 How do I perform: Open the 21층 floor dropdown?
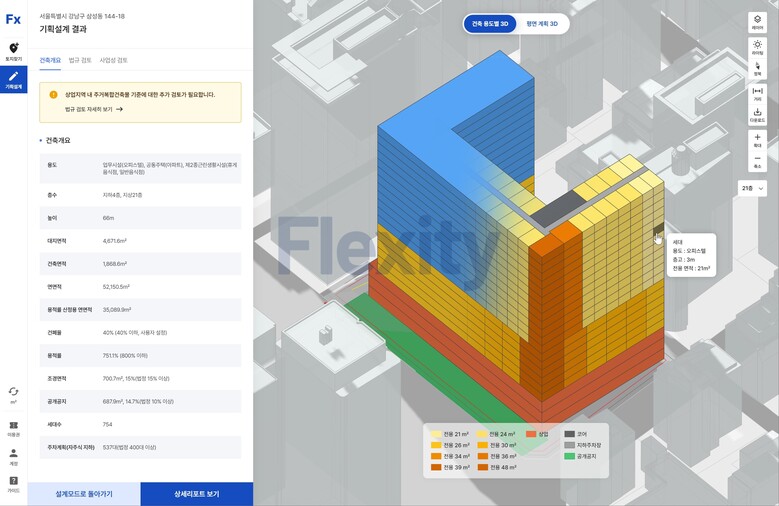(752, 188)
